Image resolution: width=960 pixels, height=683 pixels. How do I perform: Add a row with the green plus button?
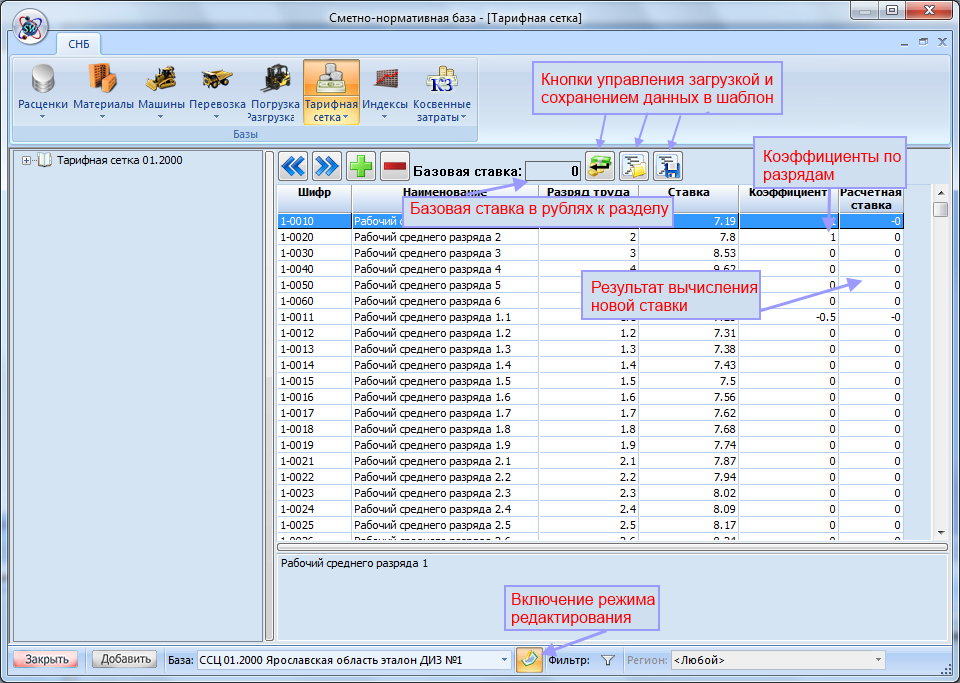coord(361,166)
